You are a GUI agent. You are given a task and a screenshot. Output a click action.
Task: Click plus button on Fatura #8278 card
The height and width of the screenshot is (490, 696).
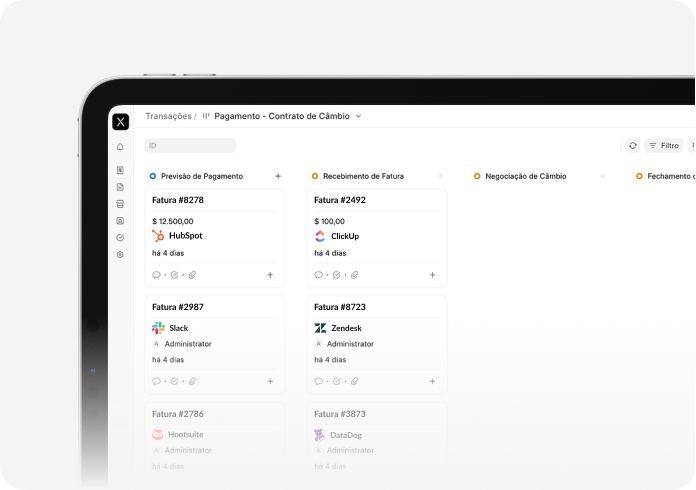270,275
